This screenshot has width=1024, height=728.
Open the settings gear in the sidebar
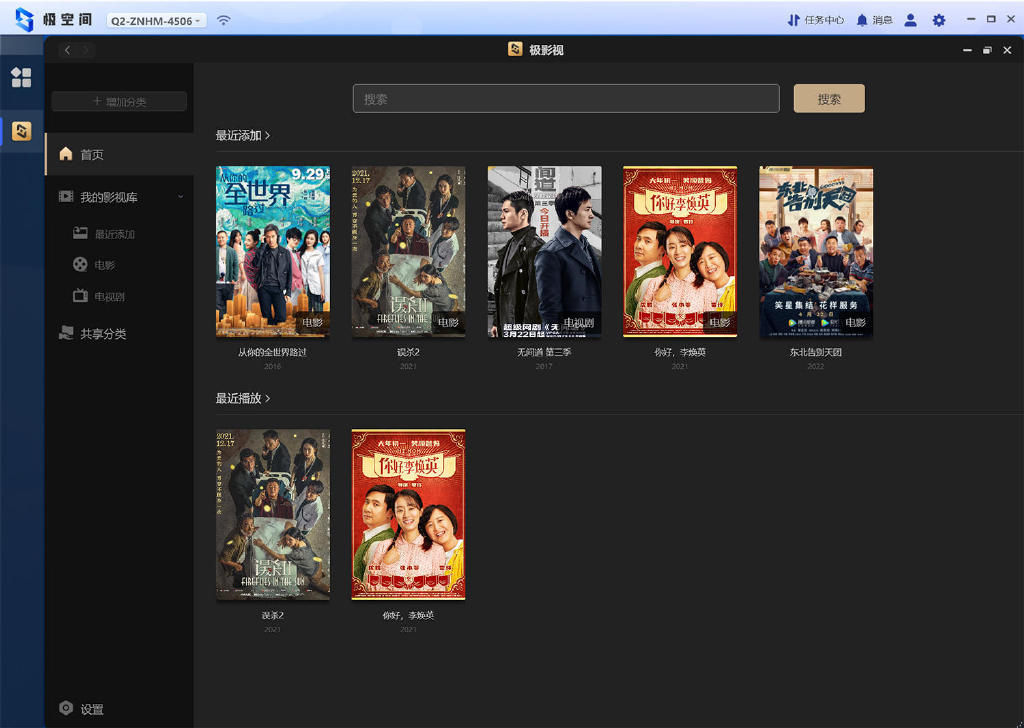[66, 708]
